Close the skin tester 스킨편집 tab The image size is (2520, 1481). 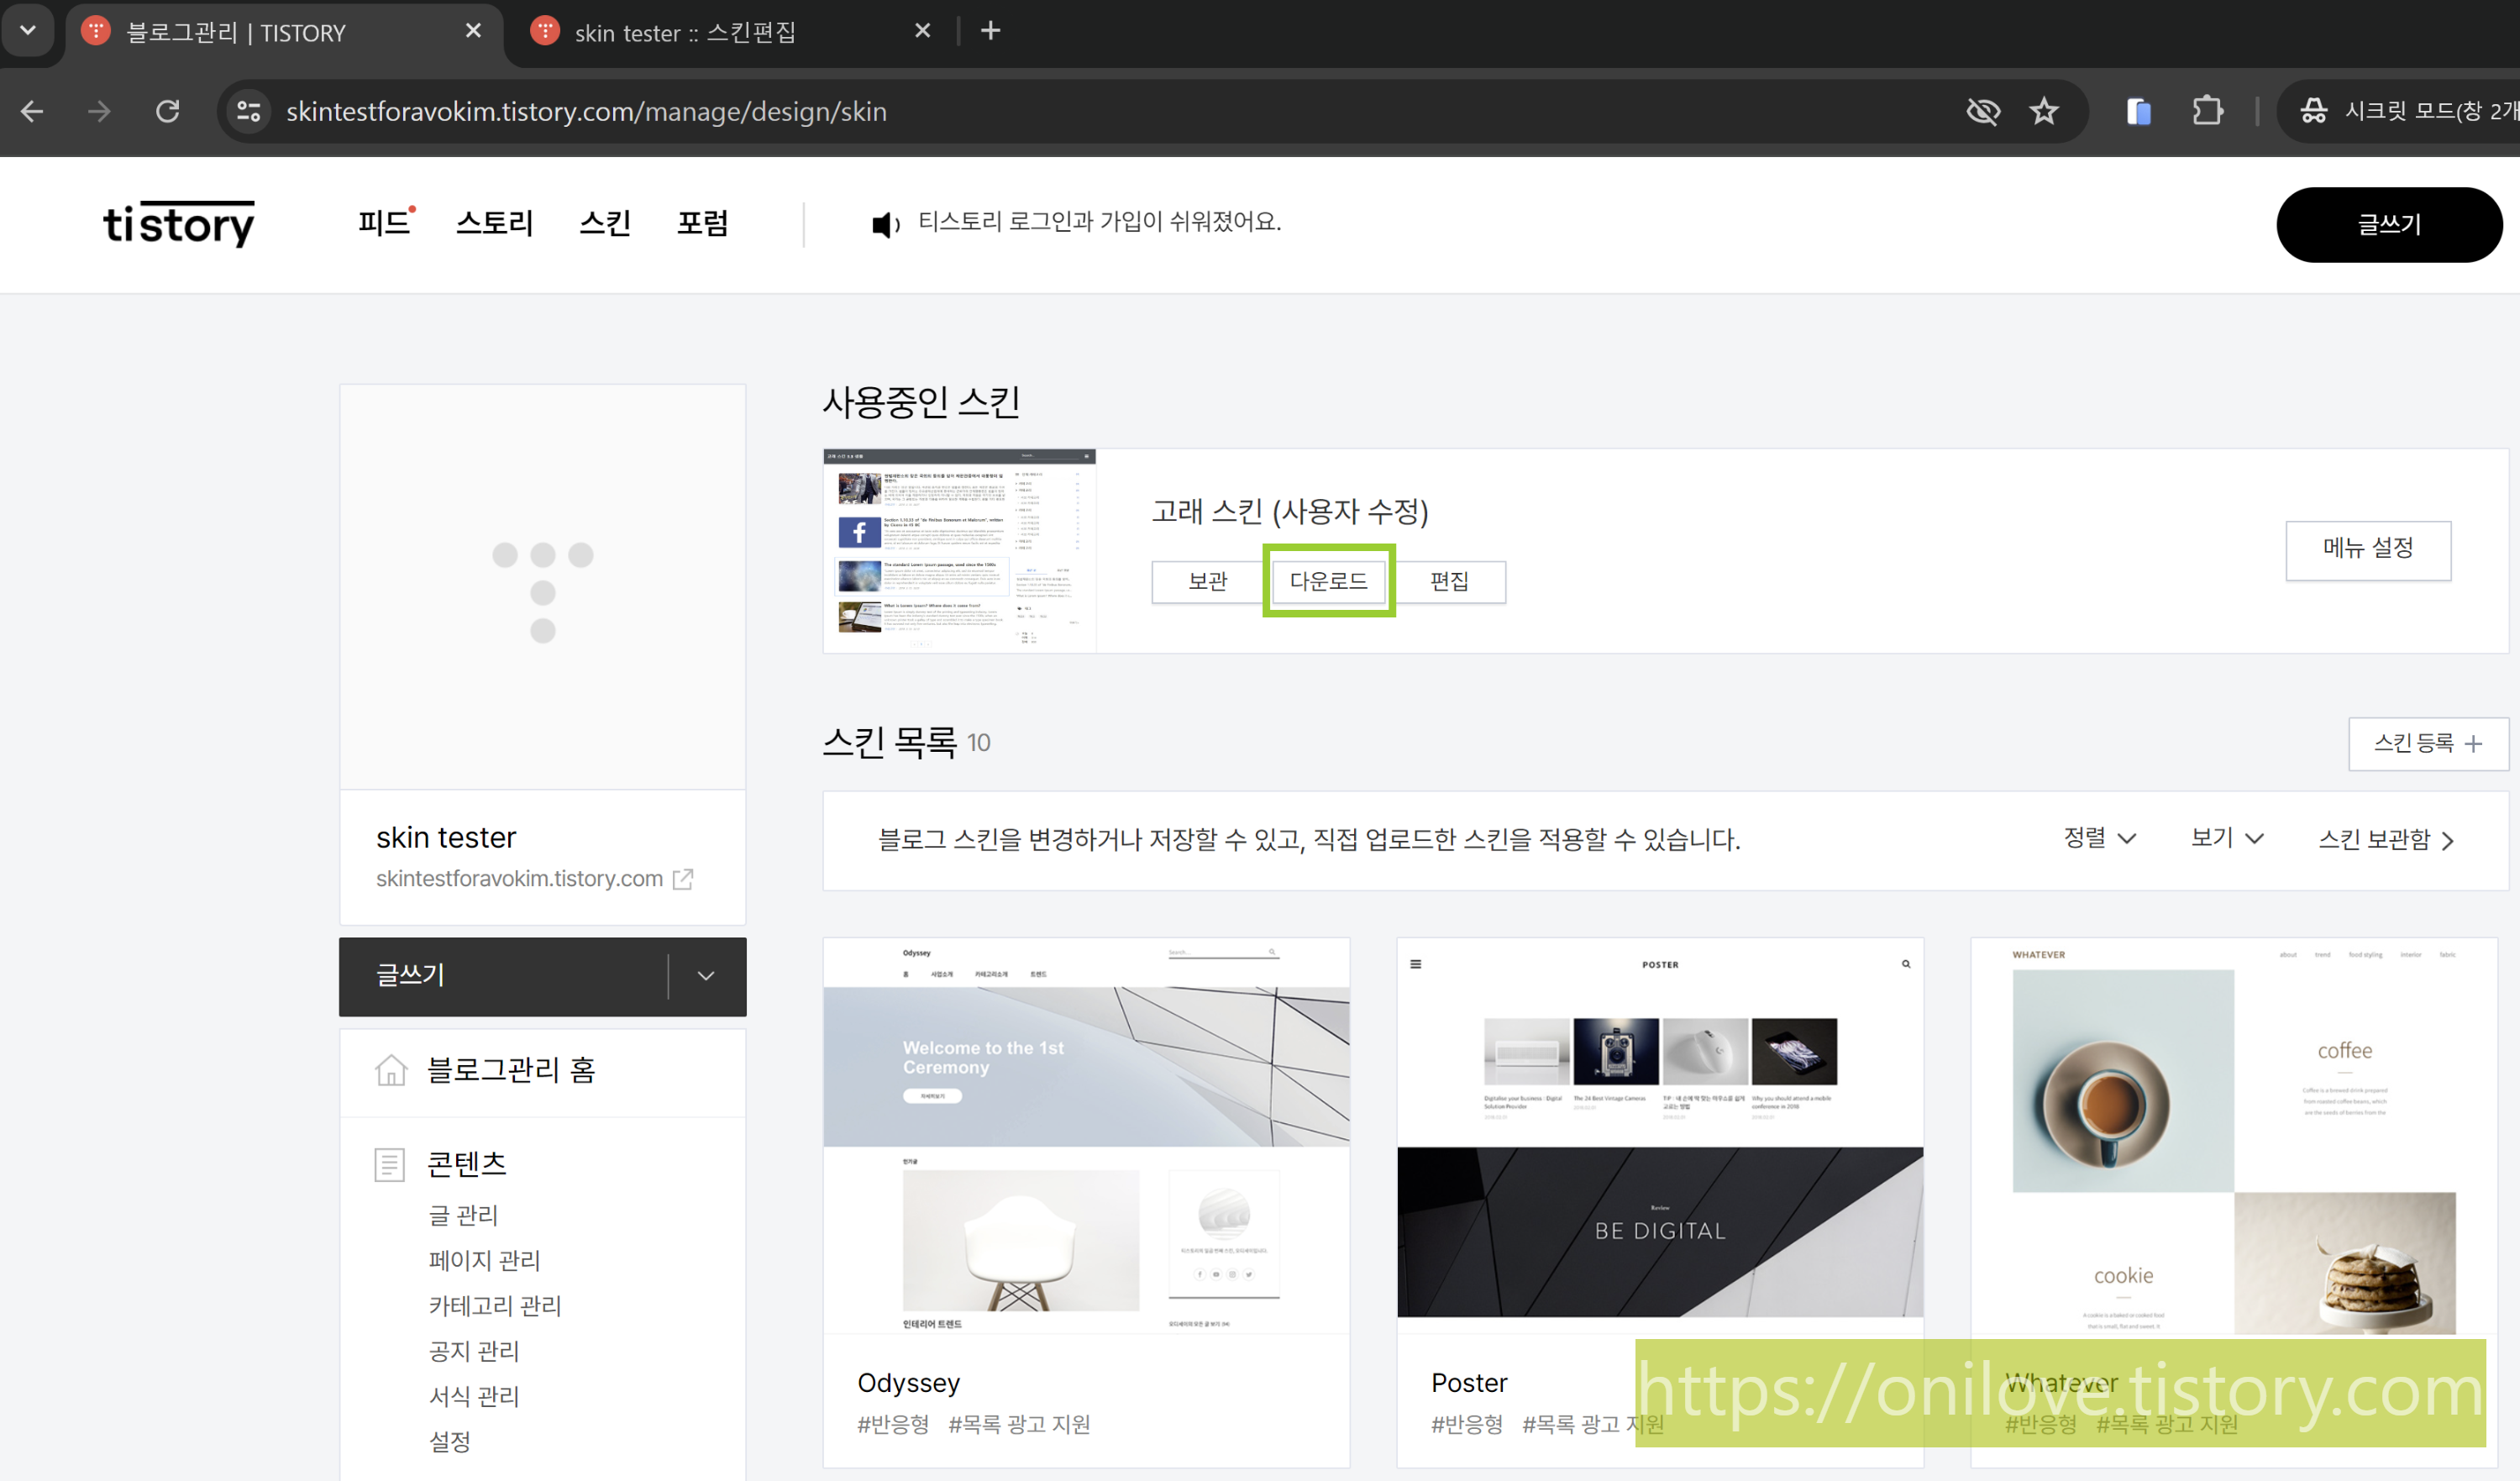point(922,31)
